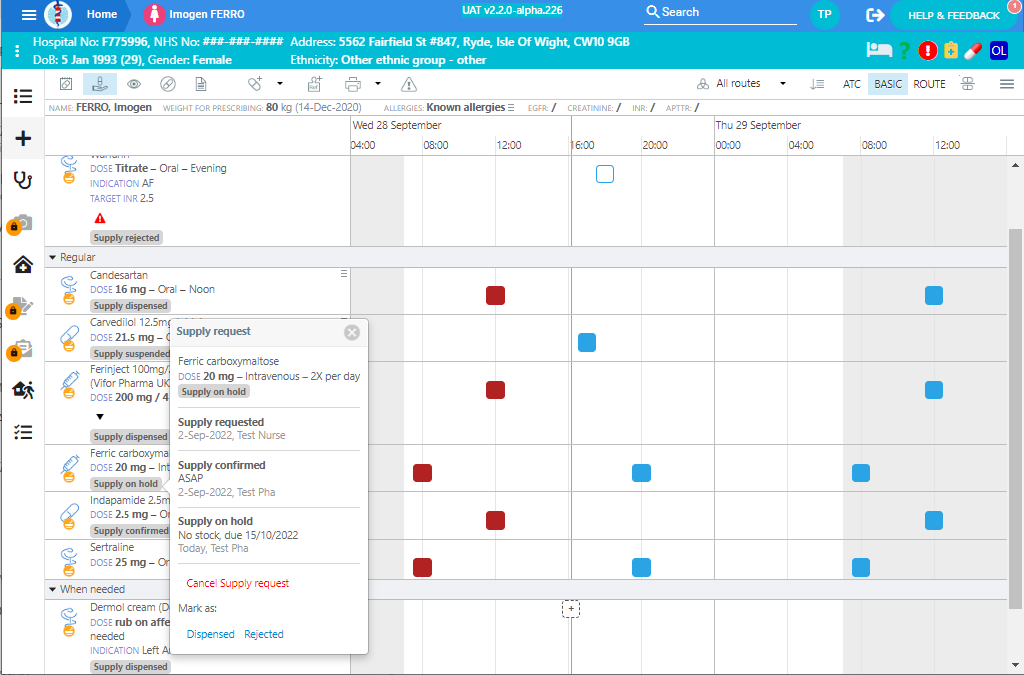This screenshot has height=675, width=1024.
Task: Expand the add medication dropdown arrow
Action: pyautogui.click(x=280, y=84)
